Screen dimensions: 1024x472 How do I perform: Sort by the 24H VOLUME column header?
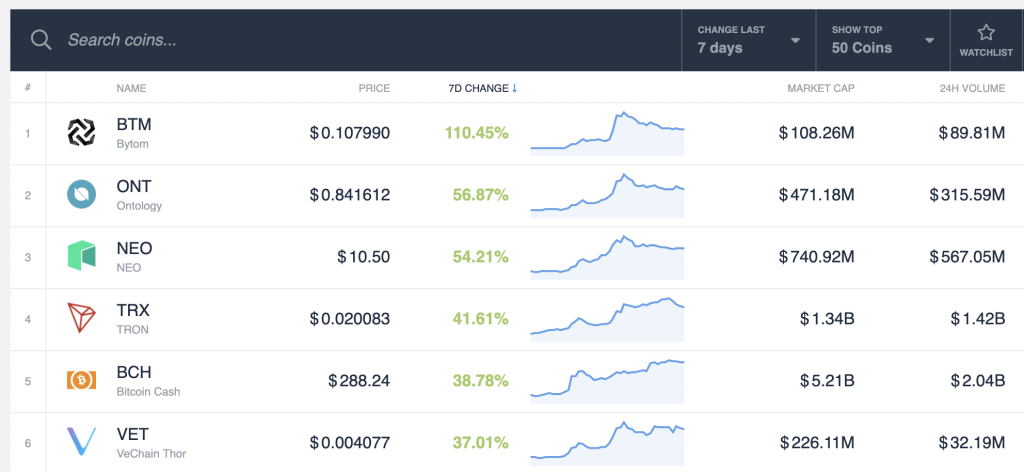pos(972,88)
